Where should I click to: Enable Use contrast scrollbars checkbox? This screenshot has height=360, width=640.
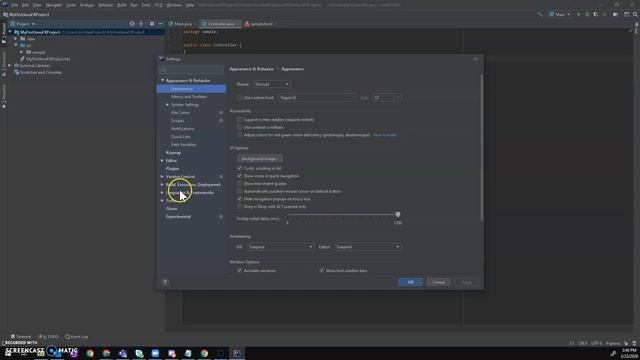pyautogui.click(x=240, y=127)
